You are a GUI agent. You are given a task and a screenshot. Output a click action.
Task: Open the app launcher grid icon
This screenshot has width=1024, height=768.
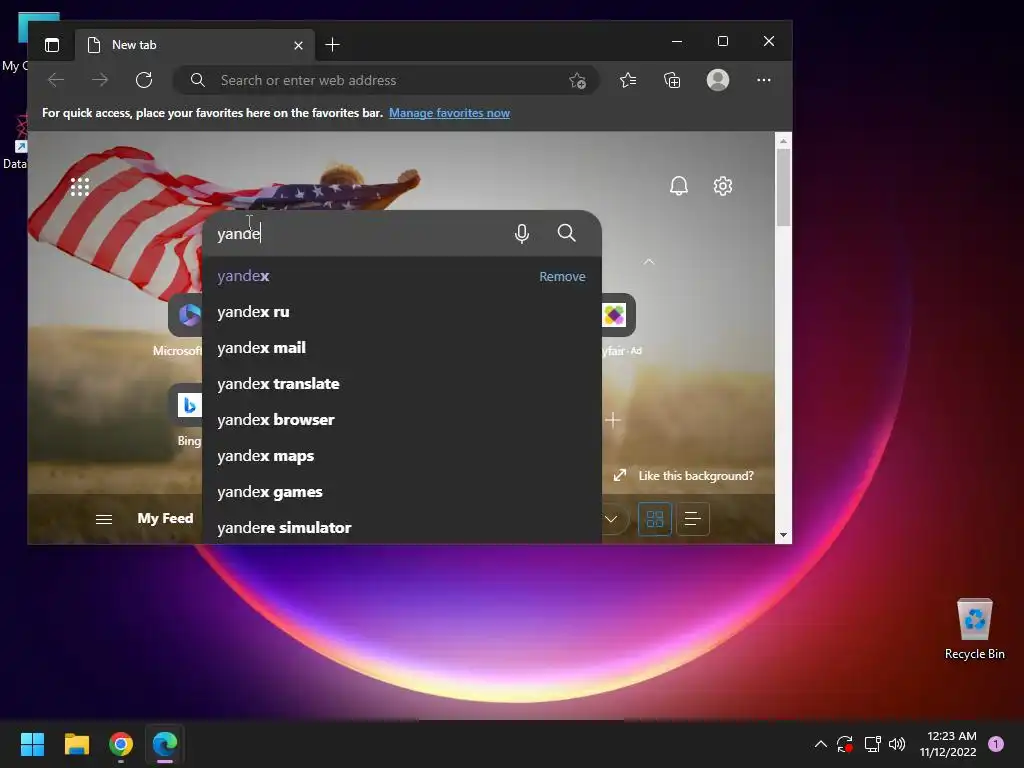[80, 187]
